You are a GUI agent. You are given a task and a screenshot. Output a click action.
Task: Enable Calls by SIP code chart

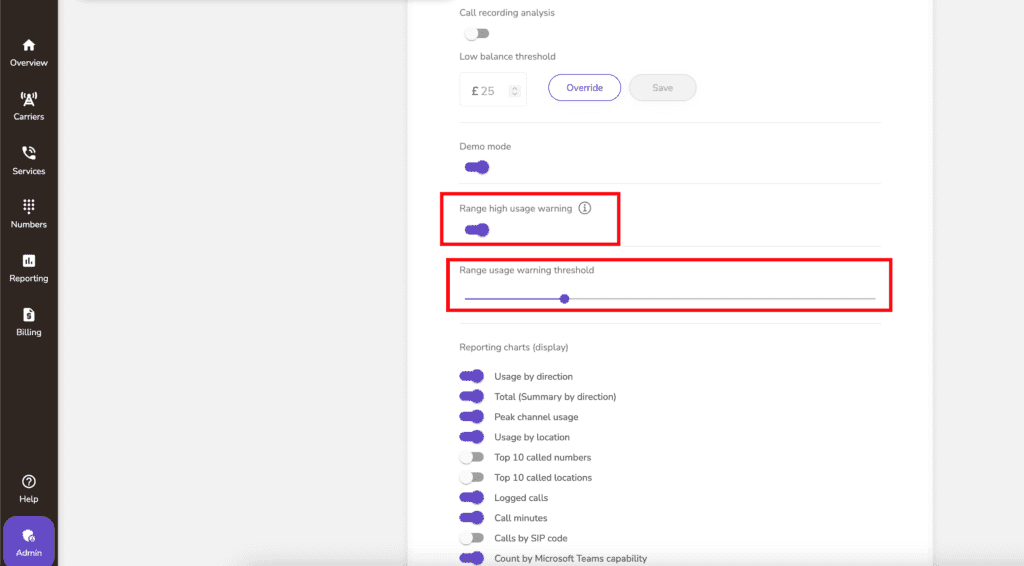pos(472,538)
